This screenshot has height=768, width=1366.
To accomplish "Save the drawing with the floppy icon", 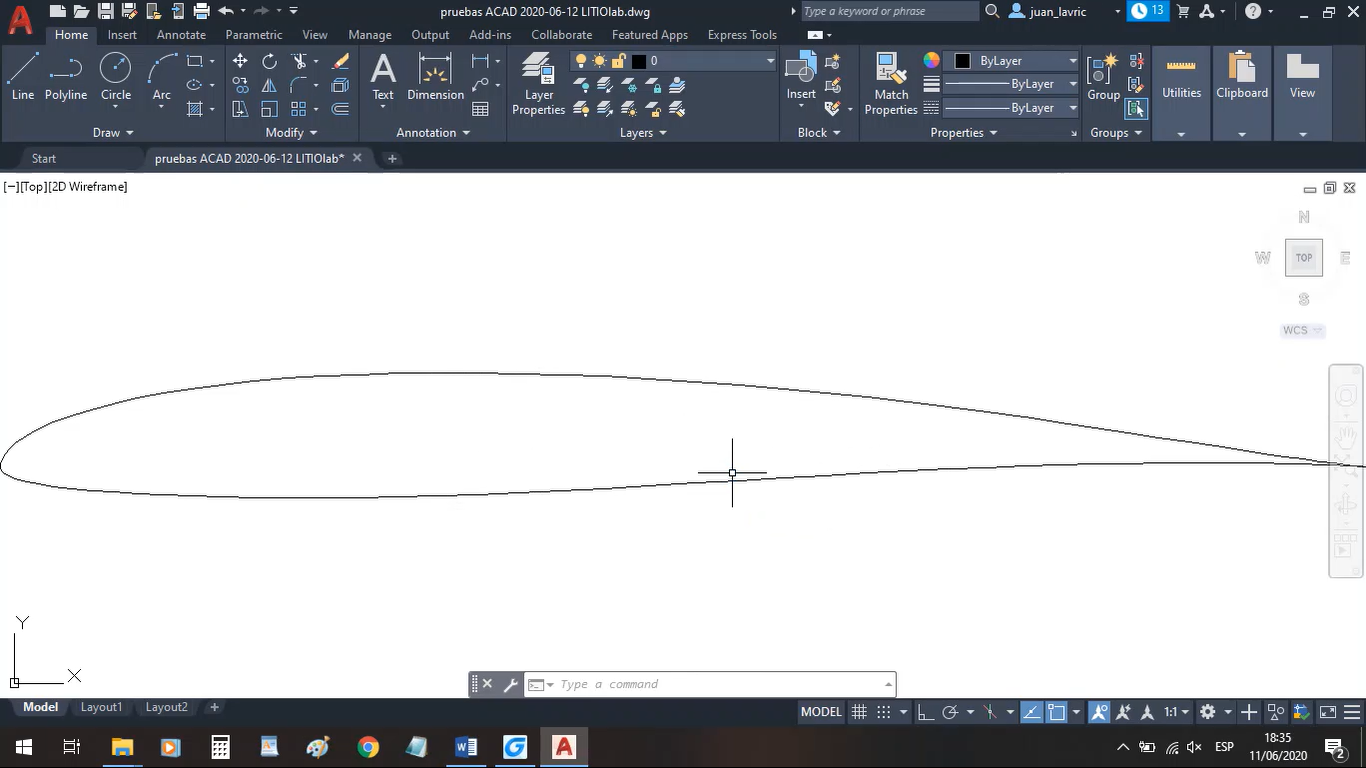I will coord(105,11).
